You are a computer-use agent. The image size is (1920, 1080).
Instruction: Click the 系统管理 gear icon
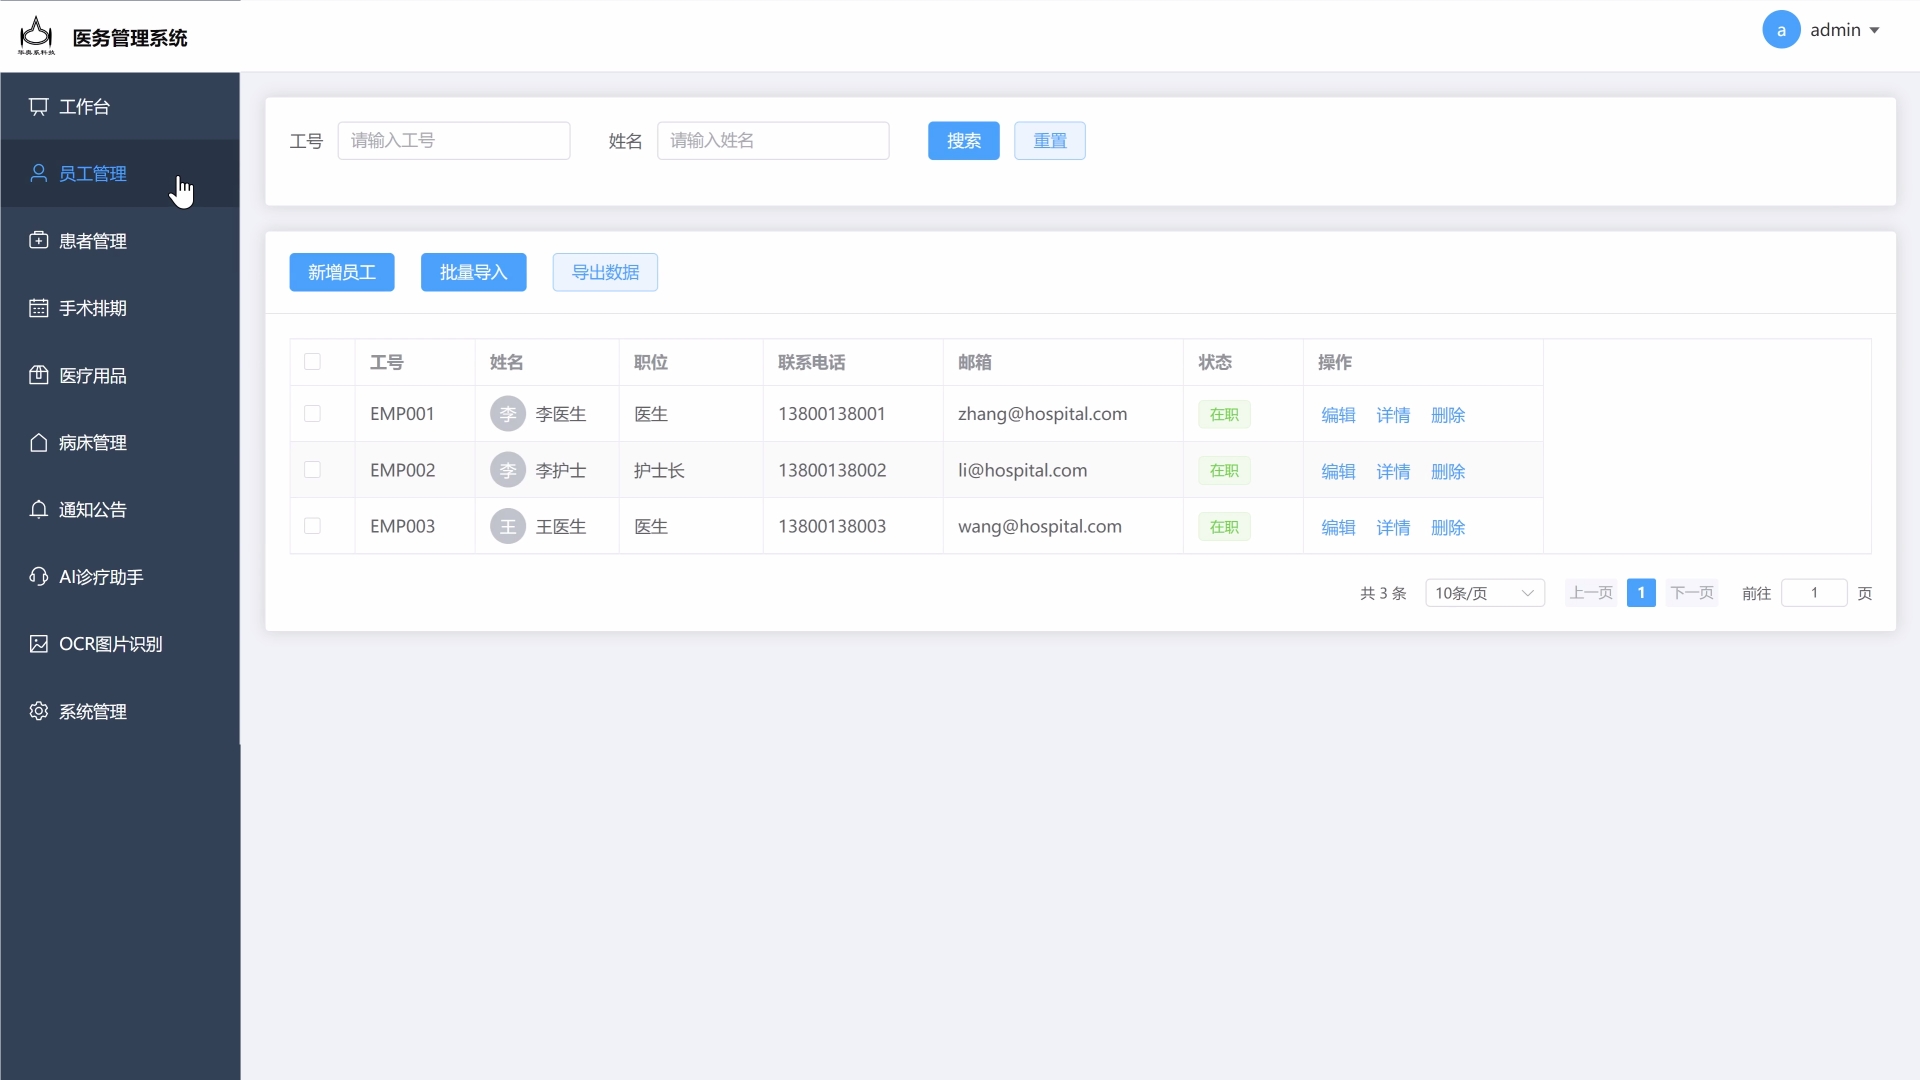click(x=38, y=711)
